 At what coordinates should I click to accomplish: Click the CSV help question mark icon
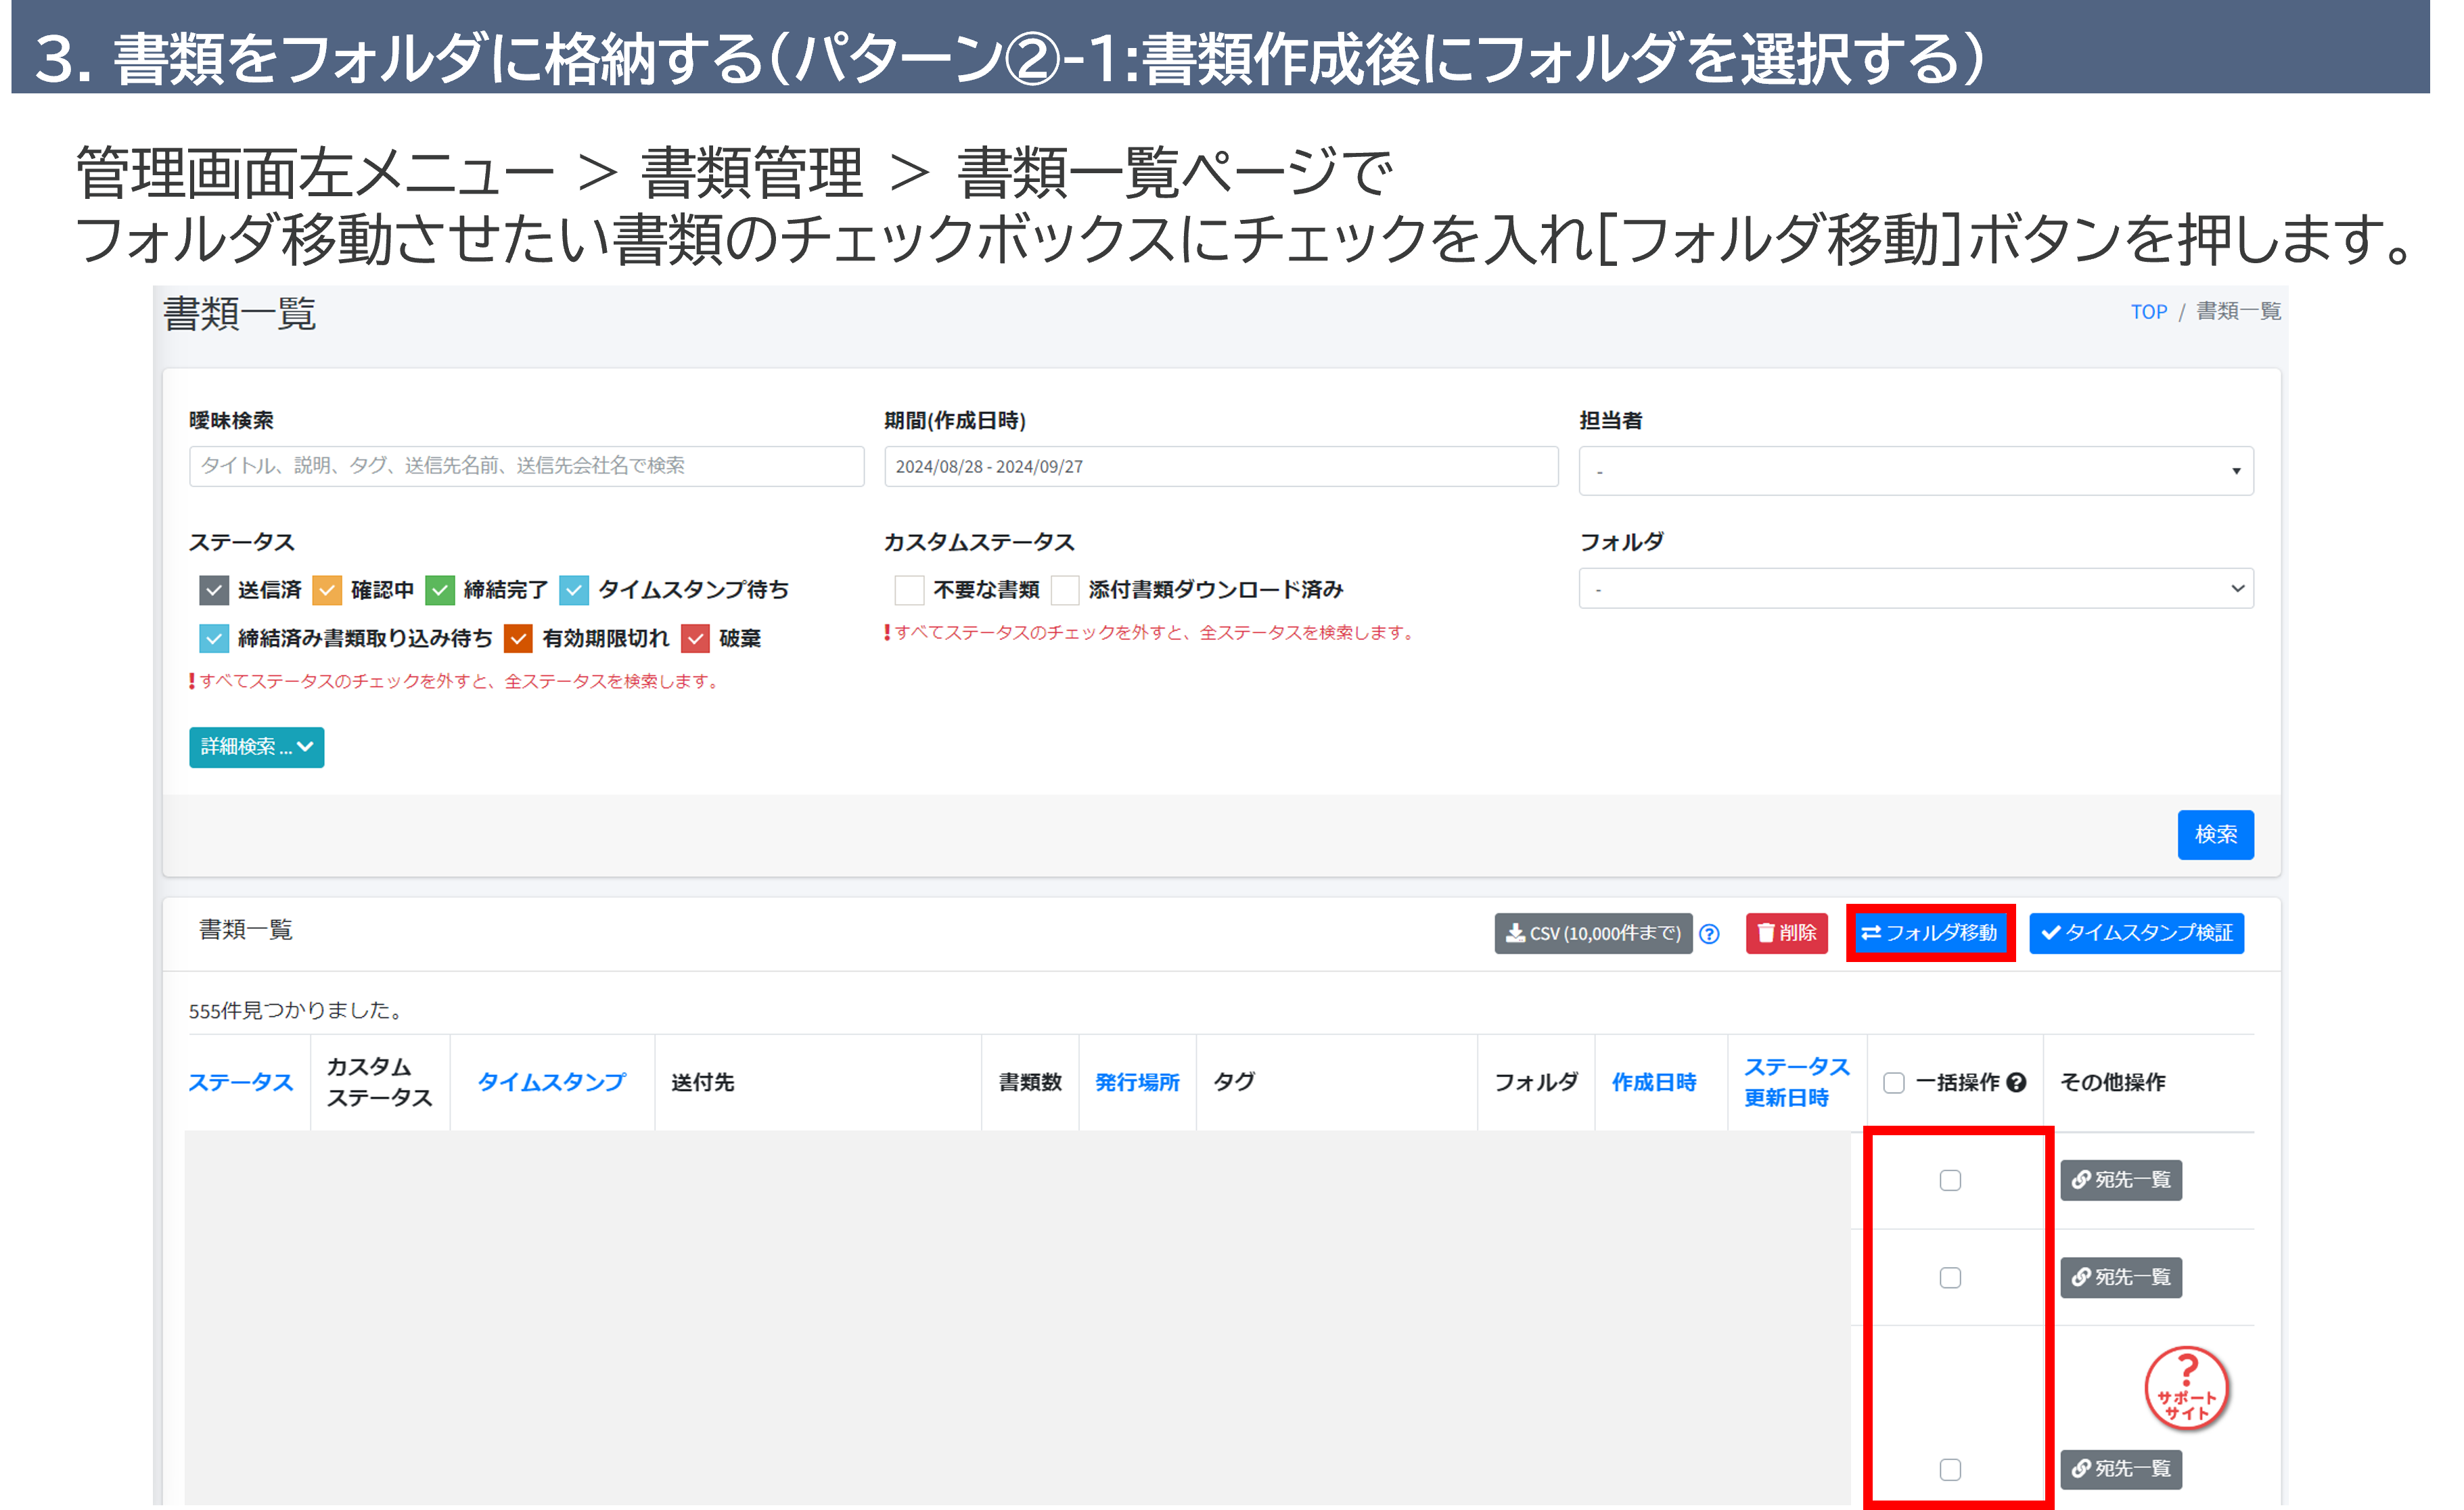1709,934
